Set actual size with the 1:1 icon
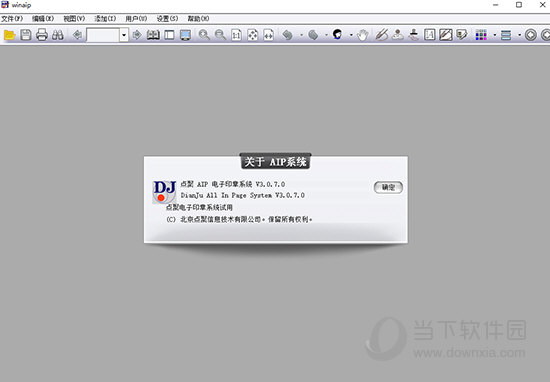This screenshot has width=550, height=382. (x=236, y=35)
